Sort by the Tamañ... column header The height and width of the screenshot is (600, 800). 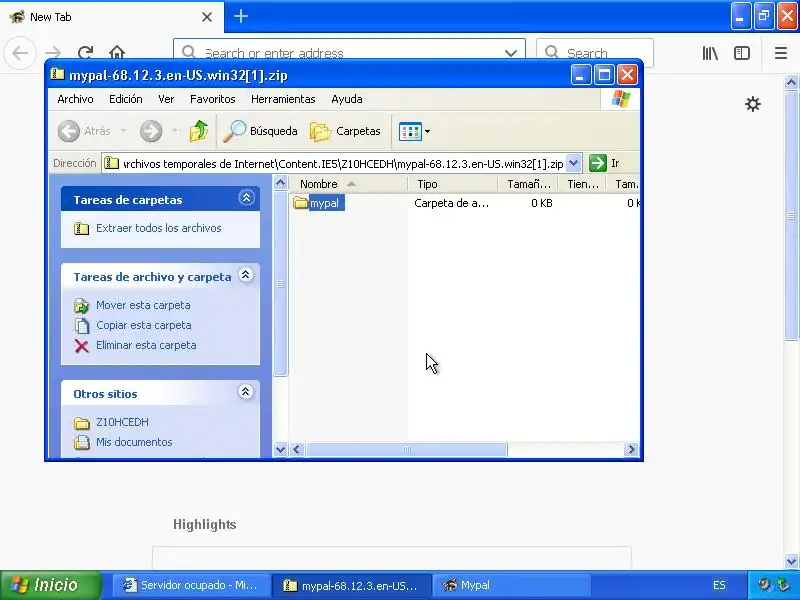(528, 184)
